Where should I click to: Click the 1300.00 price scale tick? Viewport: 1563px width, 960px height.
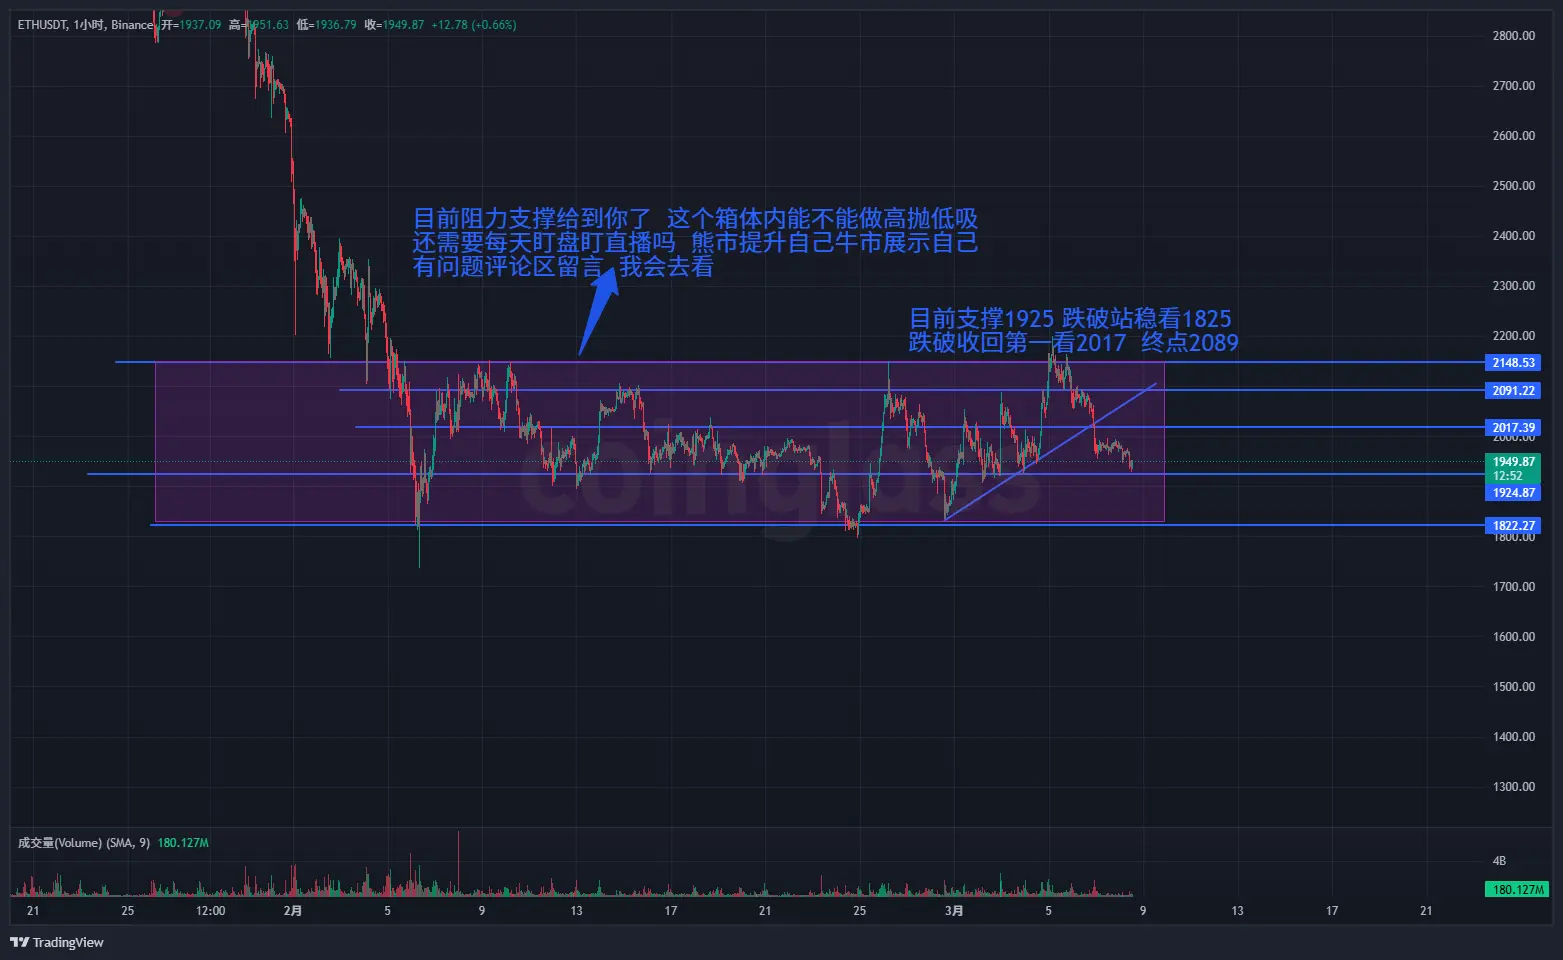tap(1513, 787)
